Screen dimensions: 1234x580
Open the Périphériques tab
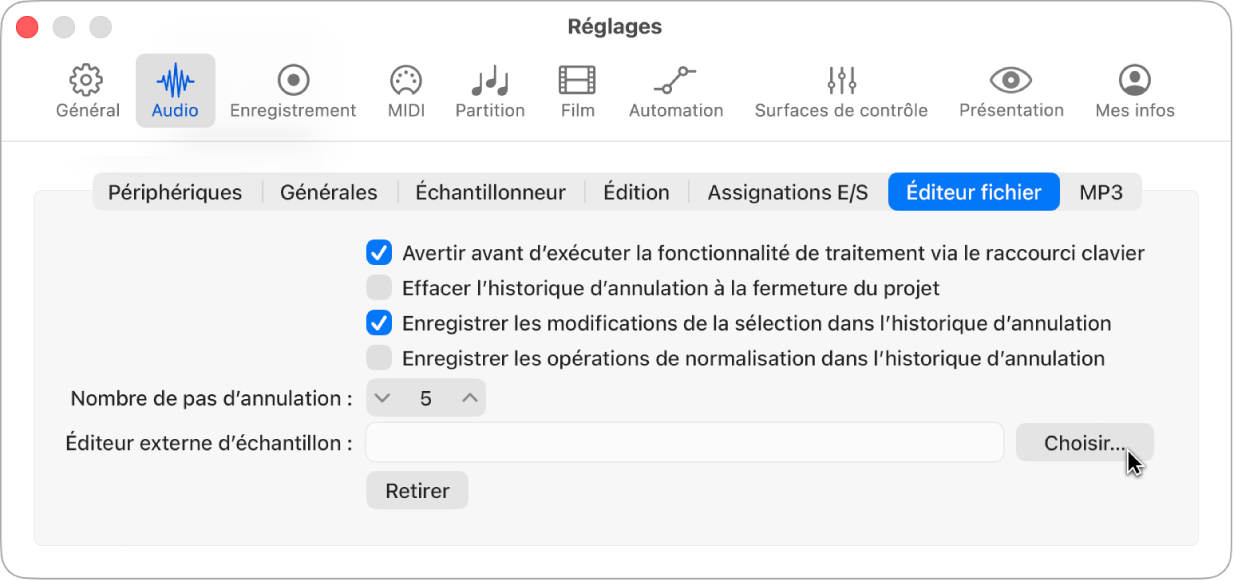click(x=175, y=191)
